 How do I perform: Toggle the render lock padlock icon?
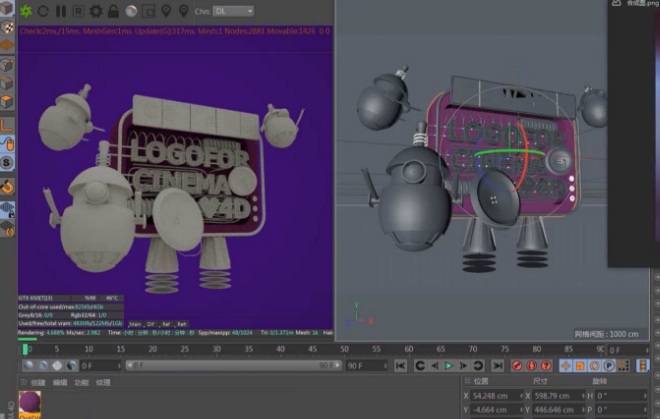(x=113, y=12)
